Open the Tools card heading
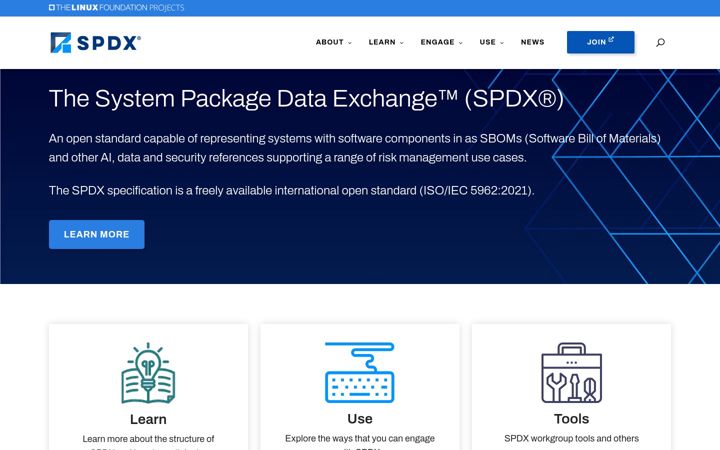Screen dimensions: 720x450 pyautogui.click(x=571, y=419)
